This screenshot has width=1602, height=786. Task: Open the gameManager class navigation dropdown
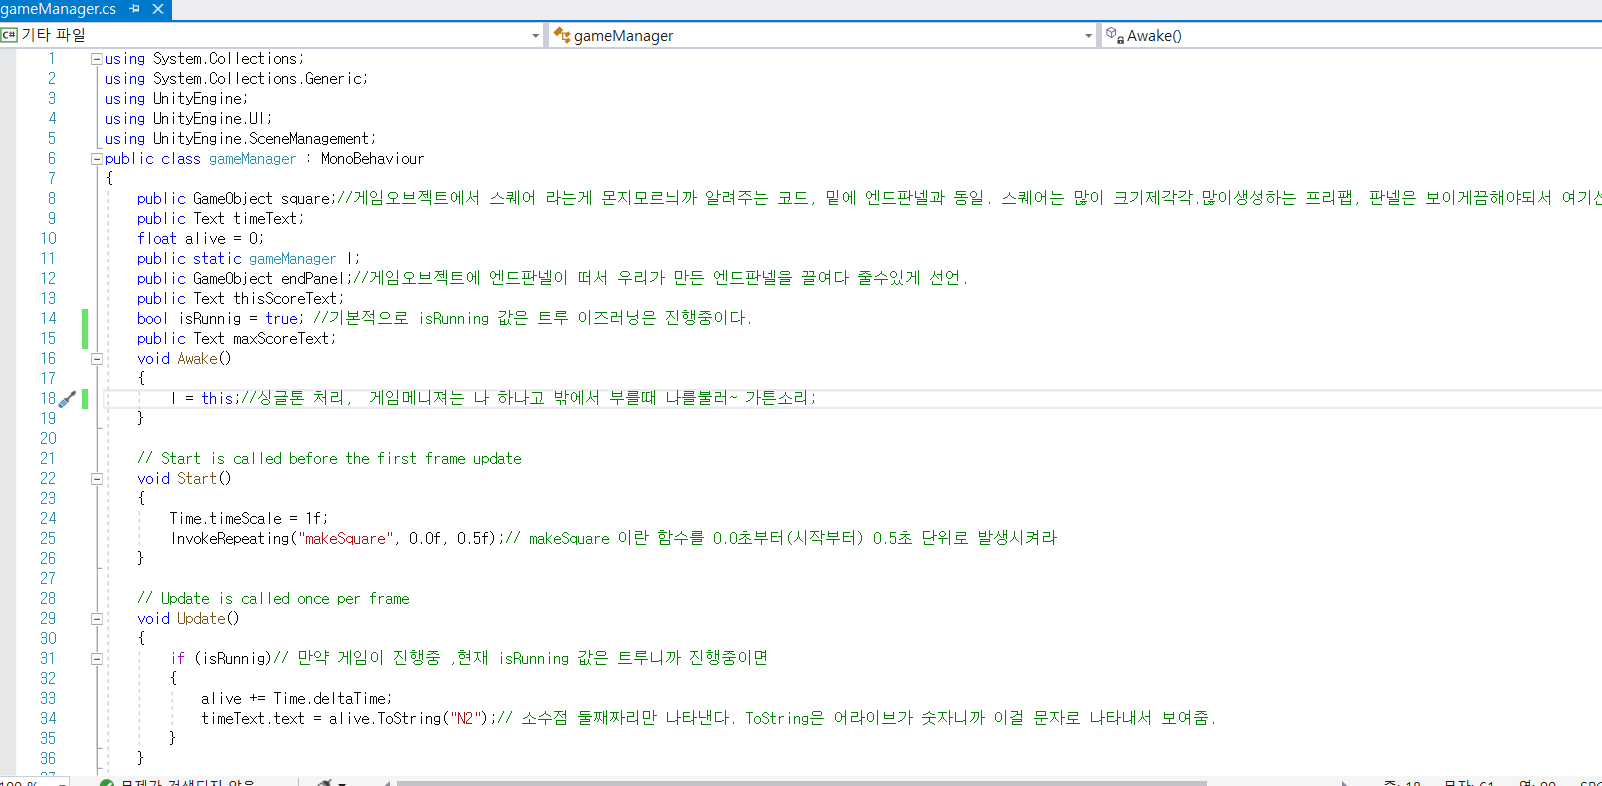tap(823, 35)
